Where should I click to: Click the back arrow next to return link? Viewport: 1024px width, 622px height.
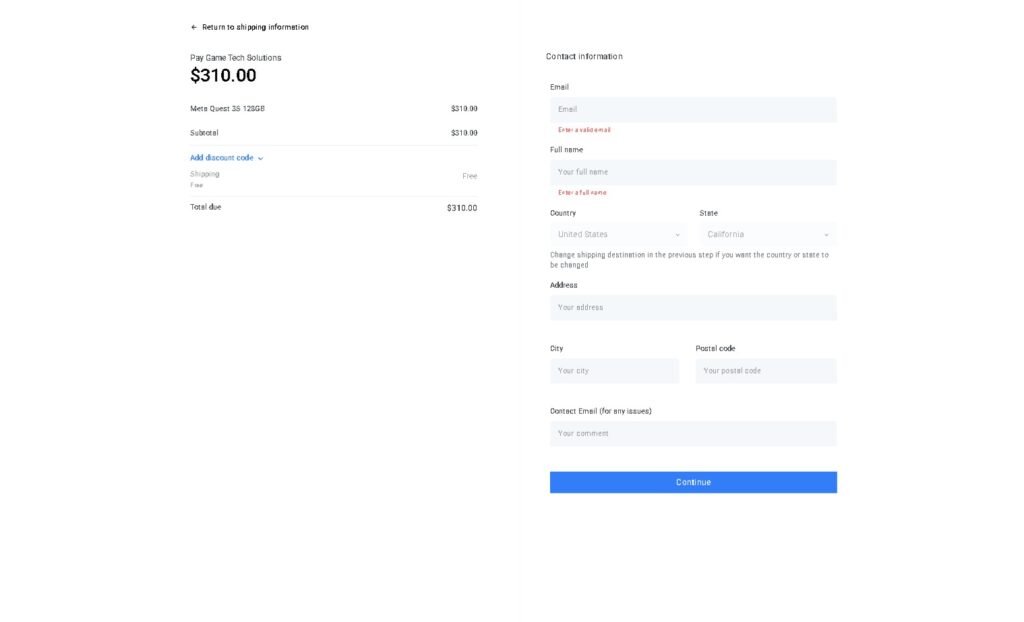tap(193, 26)
